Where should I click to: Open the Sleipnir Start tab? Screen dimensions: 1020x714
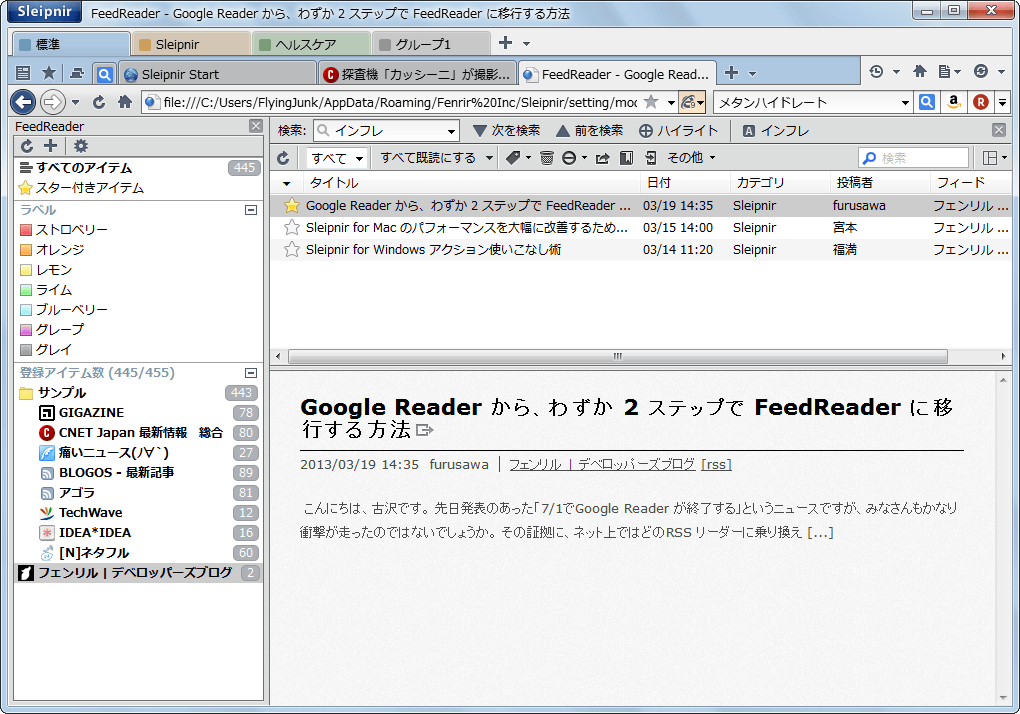click(x=218, y=74)
